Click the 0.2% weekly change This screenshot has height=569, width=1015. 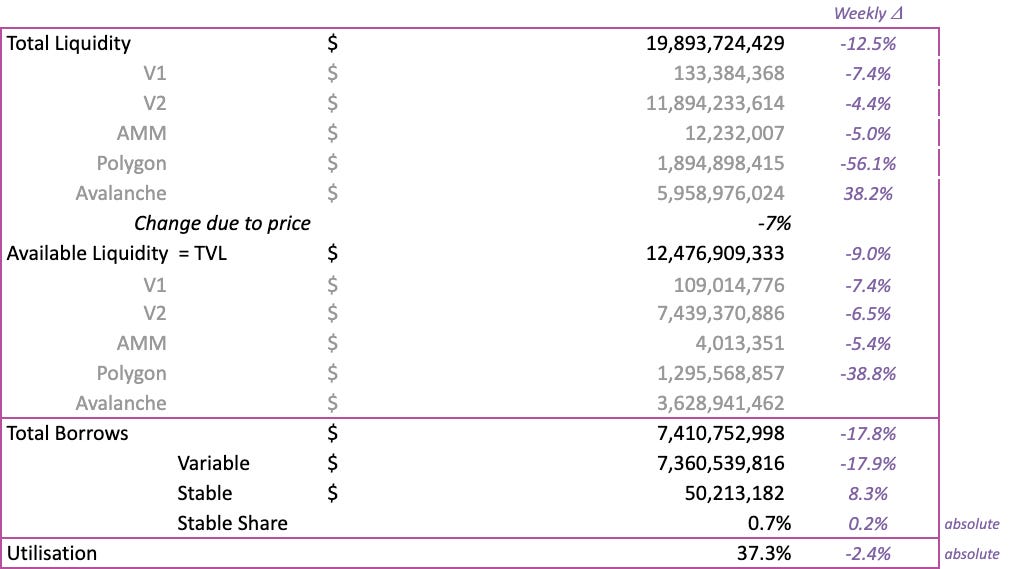click(868, 524)
